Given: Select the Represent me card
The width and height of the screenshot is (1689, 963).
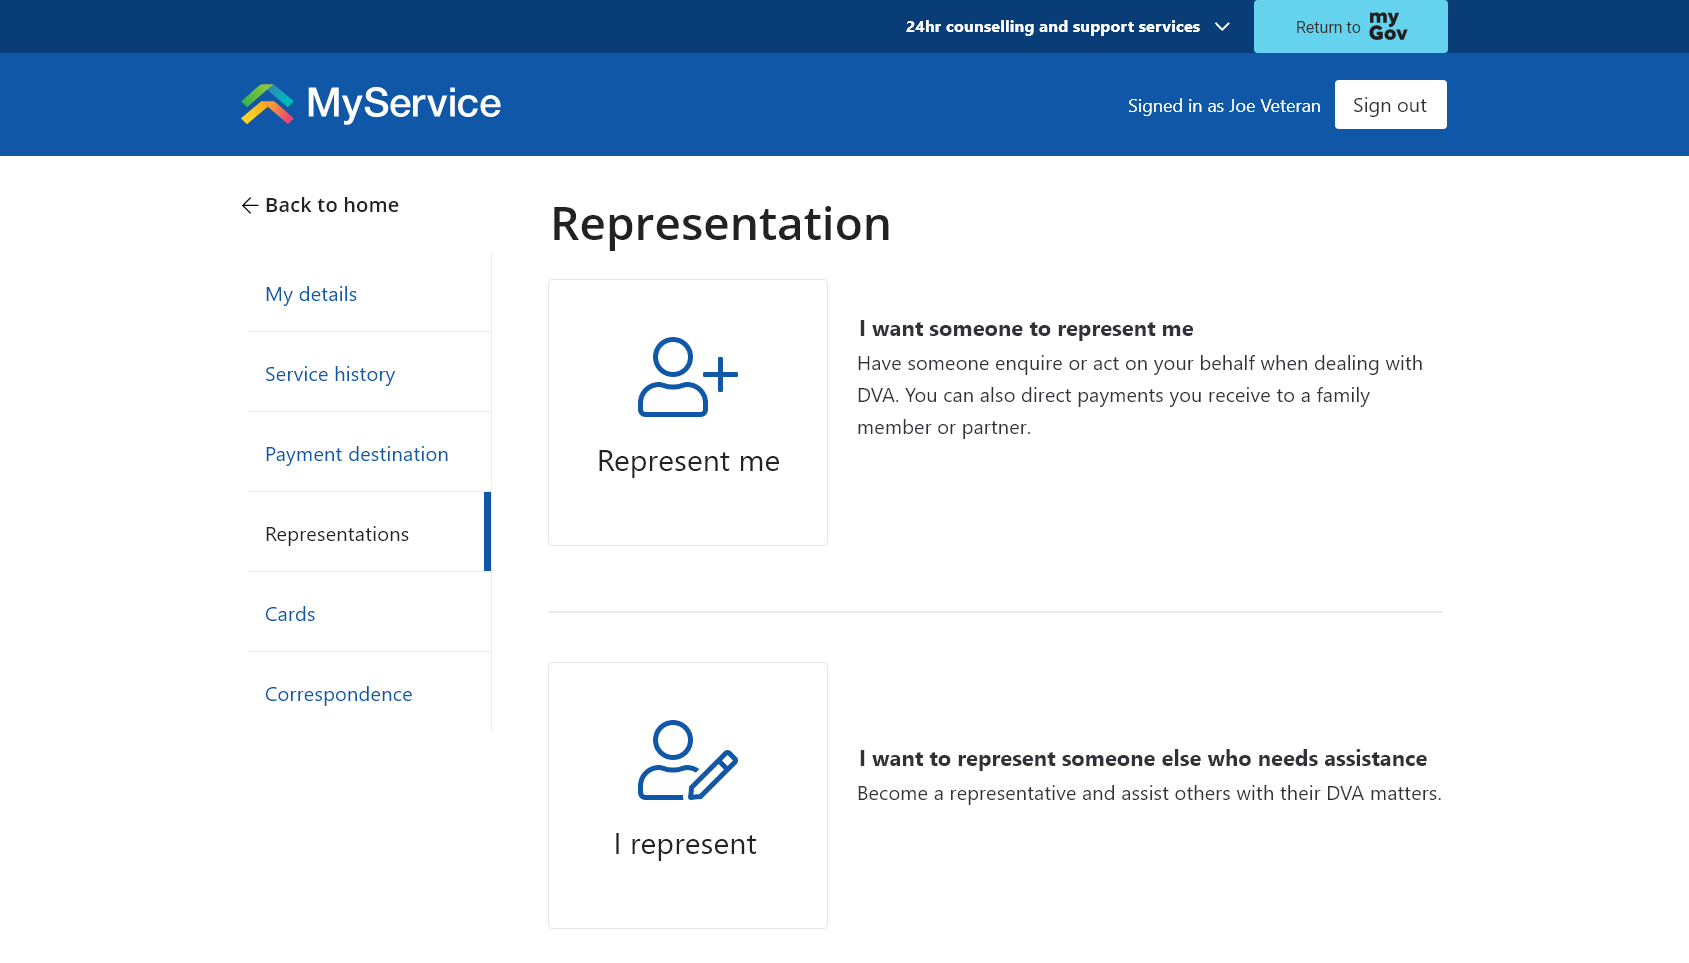Looking at the screenshot, I should (687, 412).
